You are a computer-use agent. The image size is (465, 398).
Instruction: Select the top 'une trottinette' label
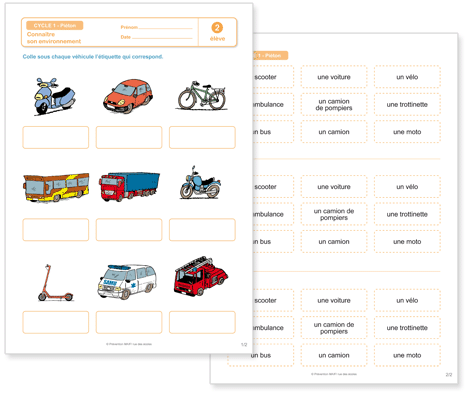tap(407, 105)
